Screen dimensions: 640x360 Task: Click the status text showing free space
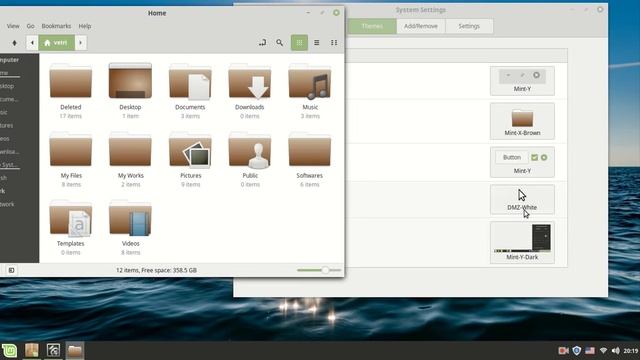(156, 270)
